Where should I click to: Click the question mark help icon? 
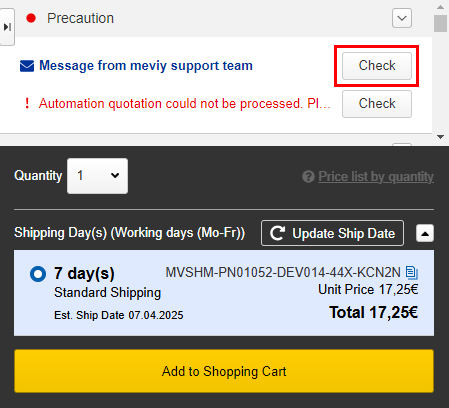pyautogui.click(x=308, y=176)
